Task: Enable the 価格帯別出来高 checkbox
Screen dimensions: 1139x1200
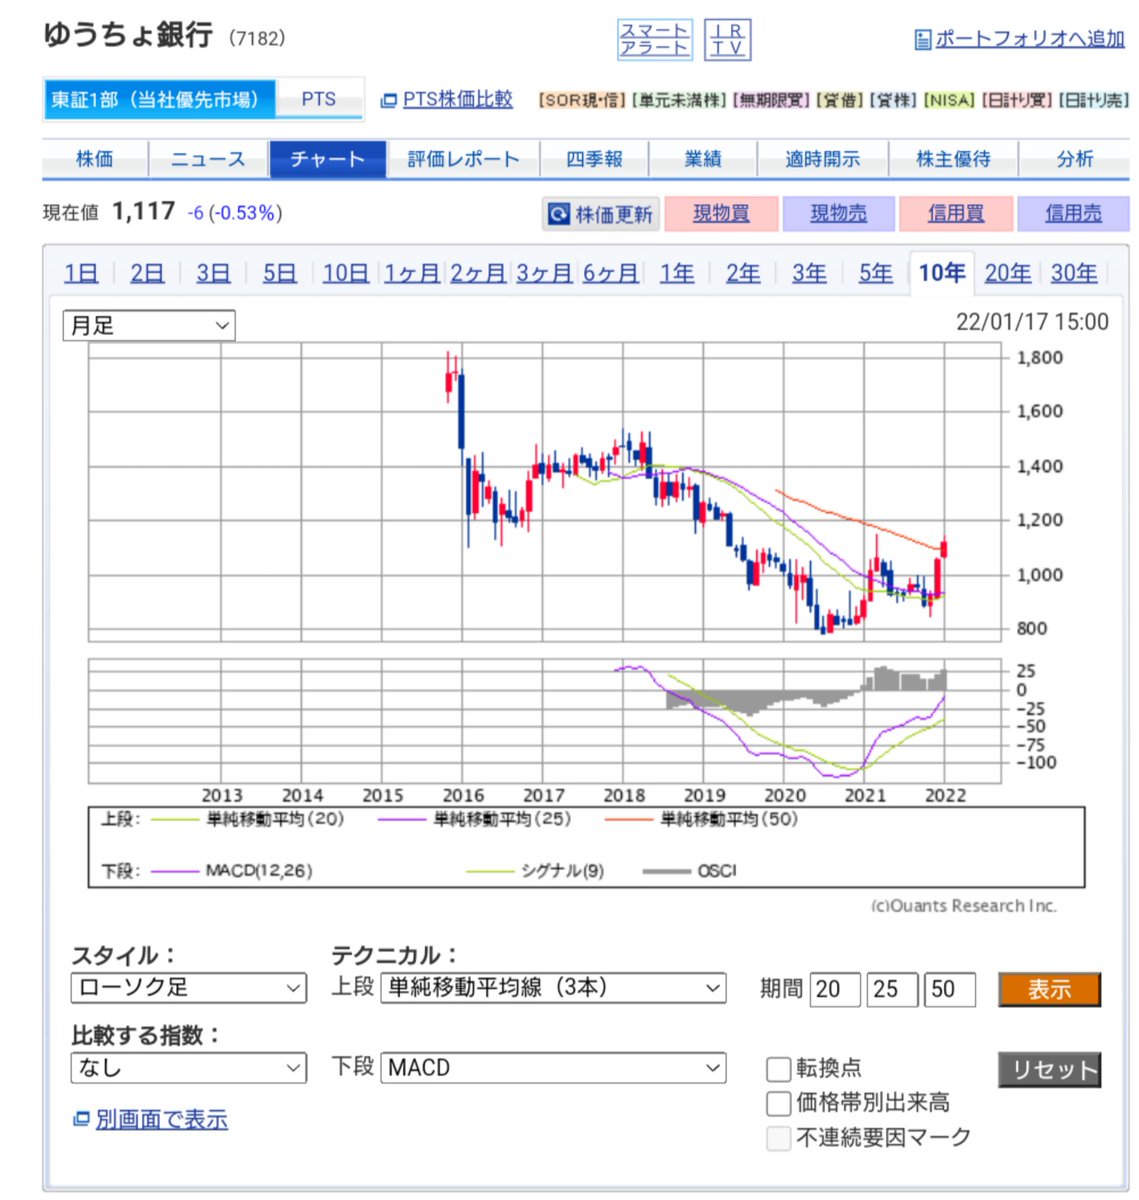Action: 779,1103
